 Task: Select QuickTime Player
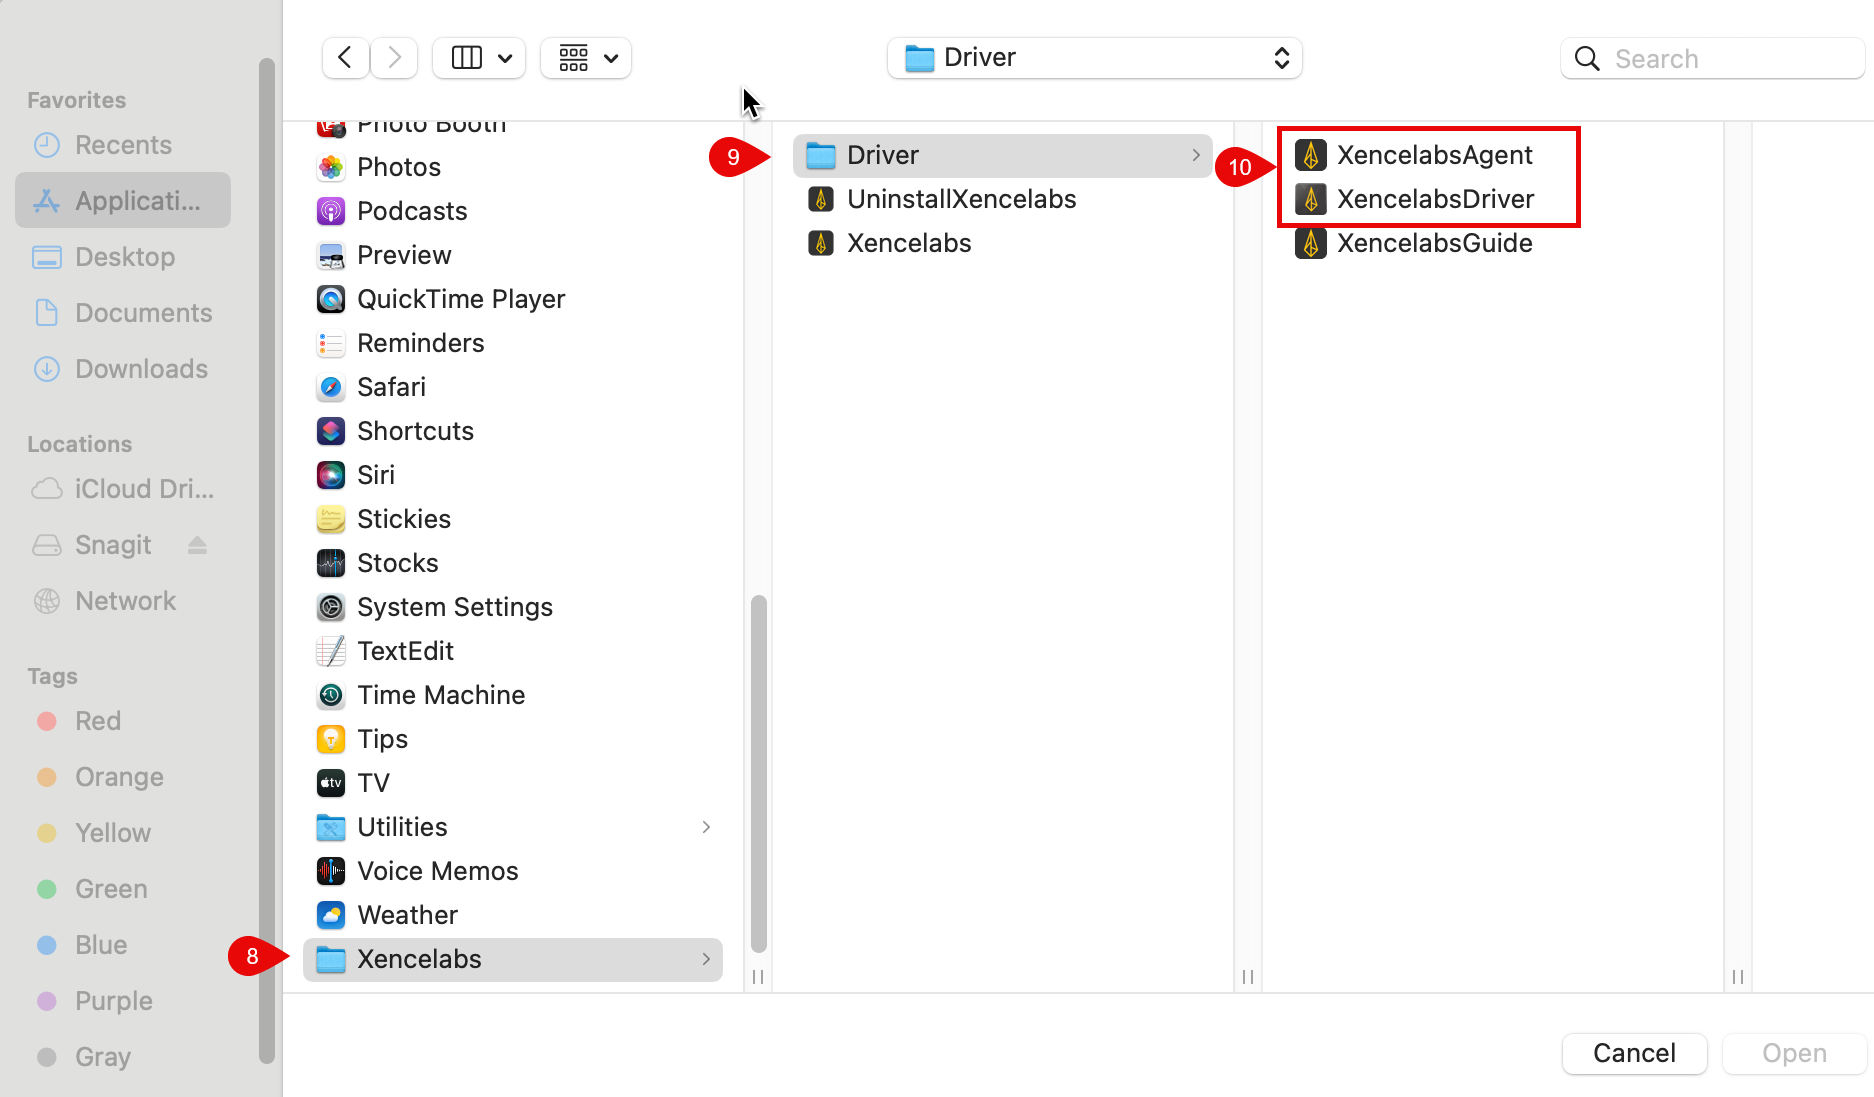pyautogui.click(x=513, y=299)
